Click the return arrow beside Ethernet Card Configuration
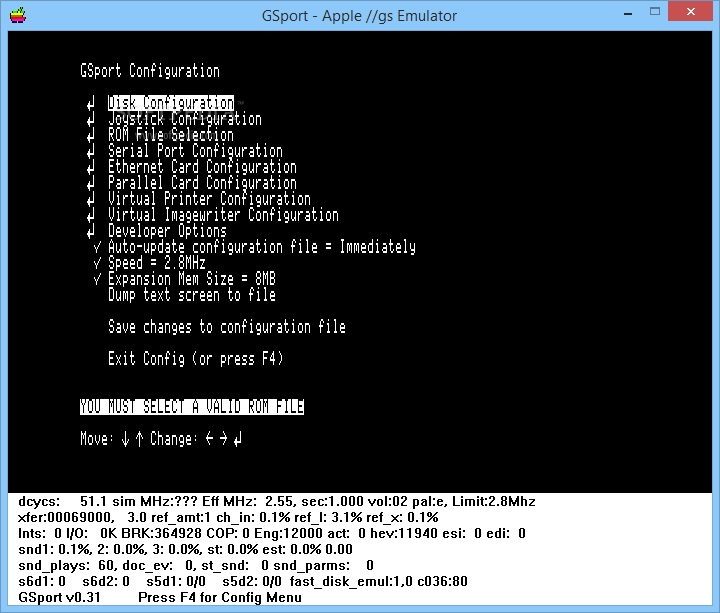The height and width of the screenshot is (613, 720). tap(91, 167)
